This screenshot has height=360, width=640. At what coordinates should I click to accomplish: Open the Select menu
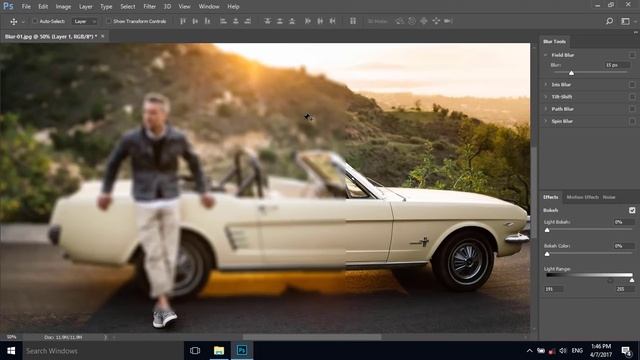click(x=128, y=7)
